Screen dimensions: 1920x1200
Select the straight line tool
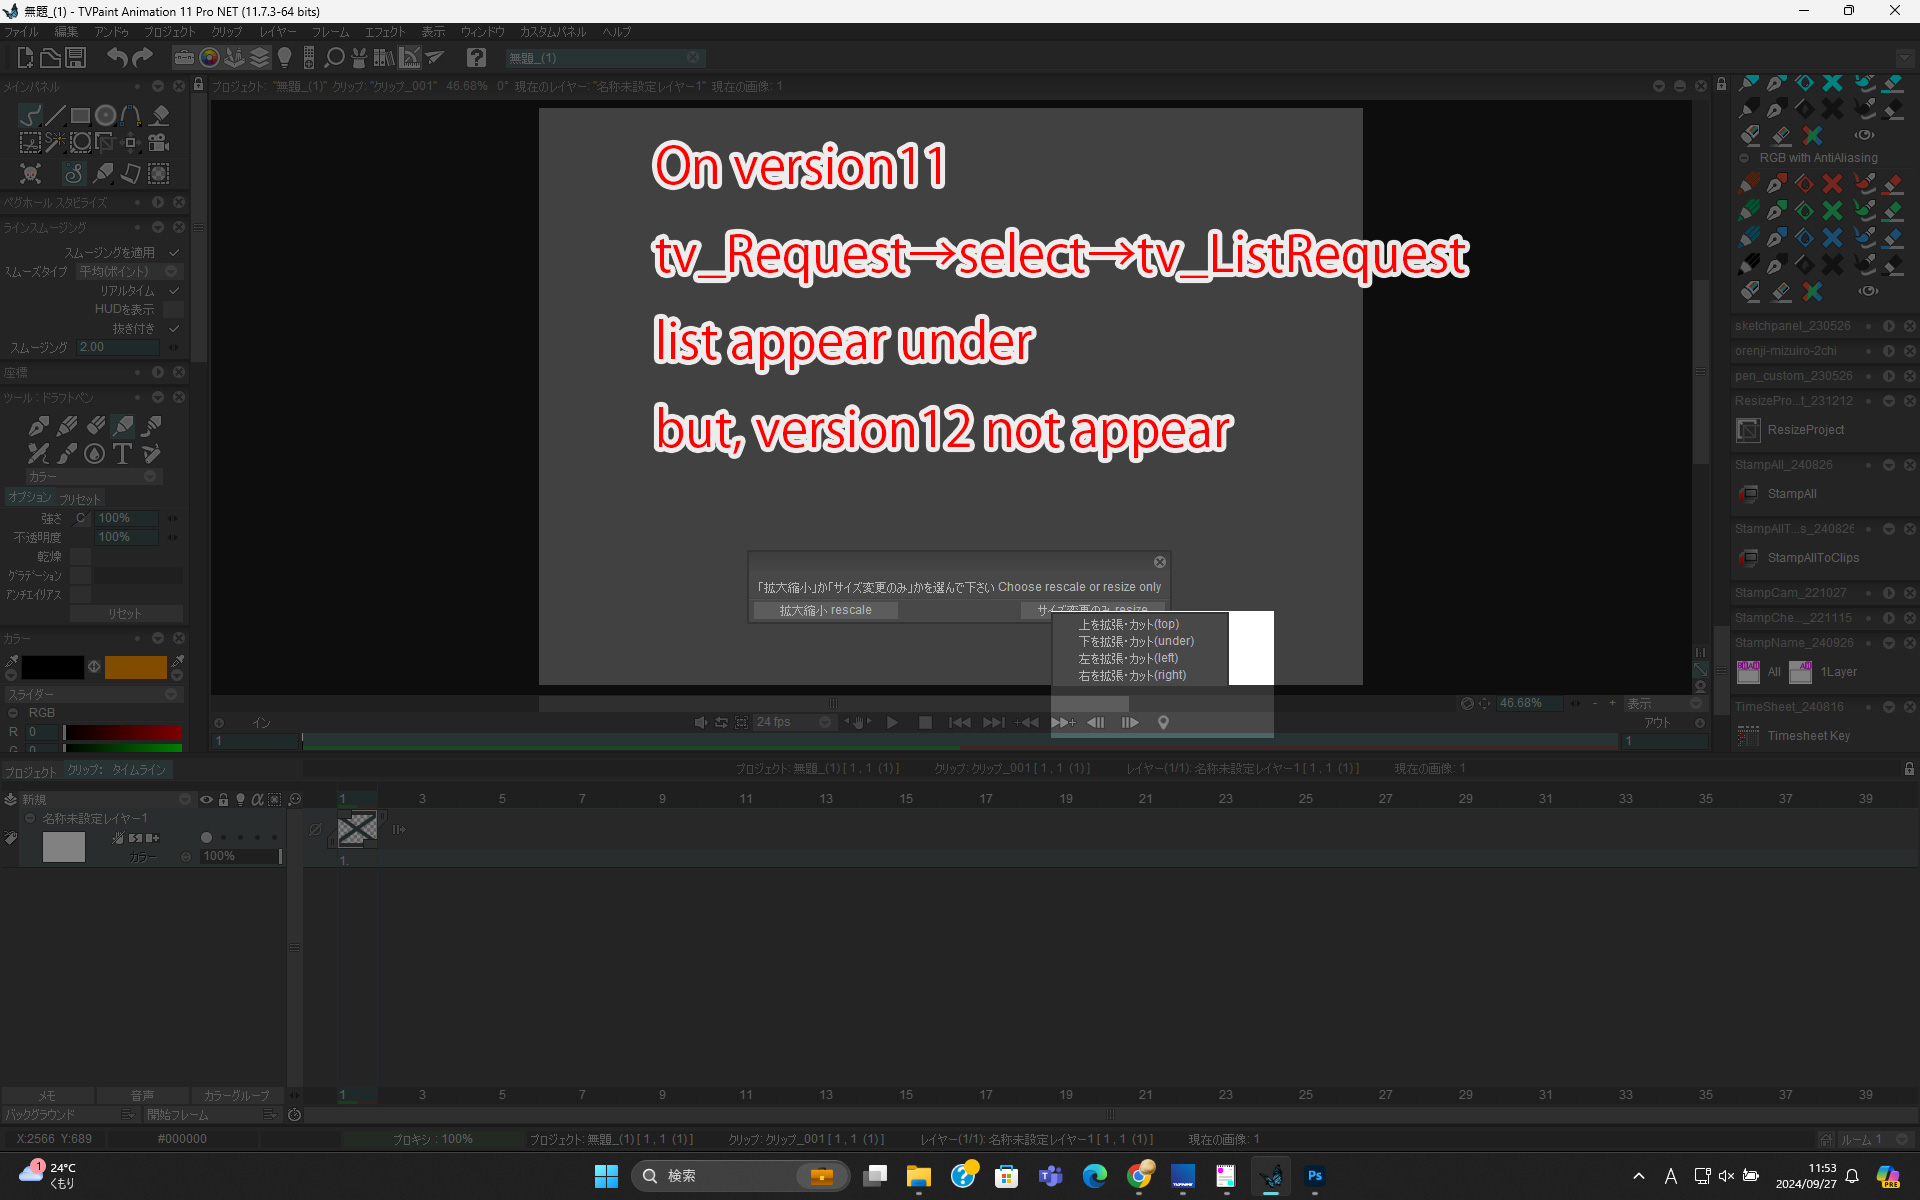55,115
